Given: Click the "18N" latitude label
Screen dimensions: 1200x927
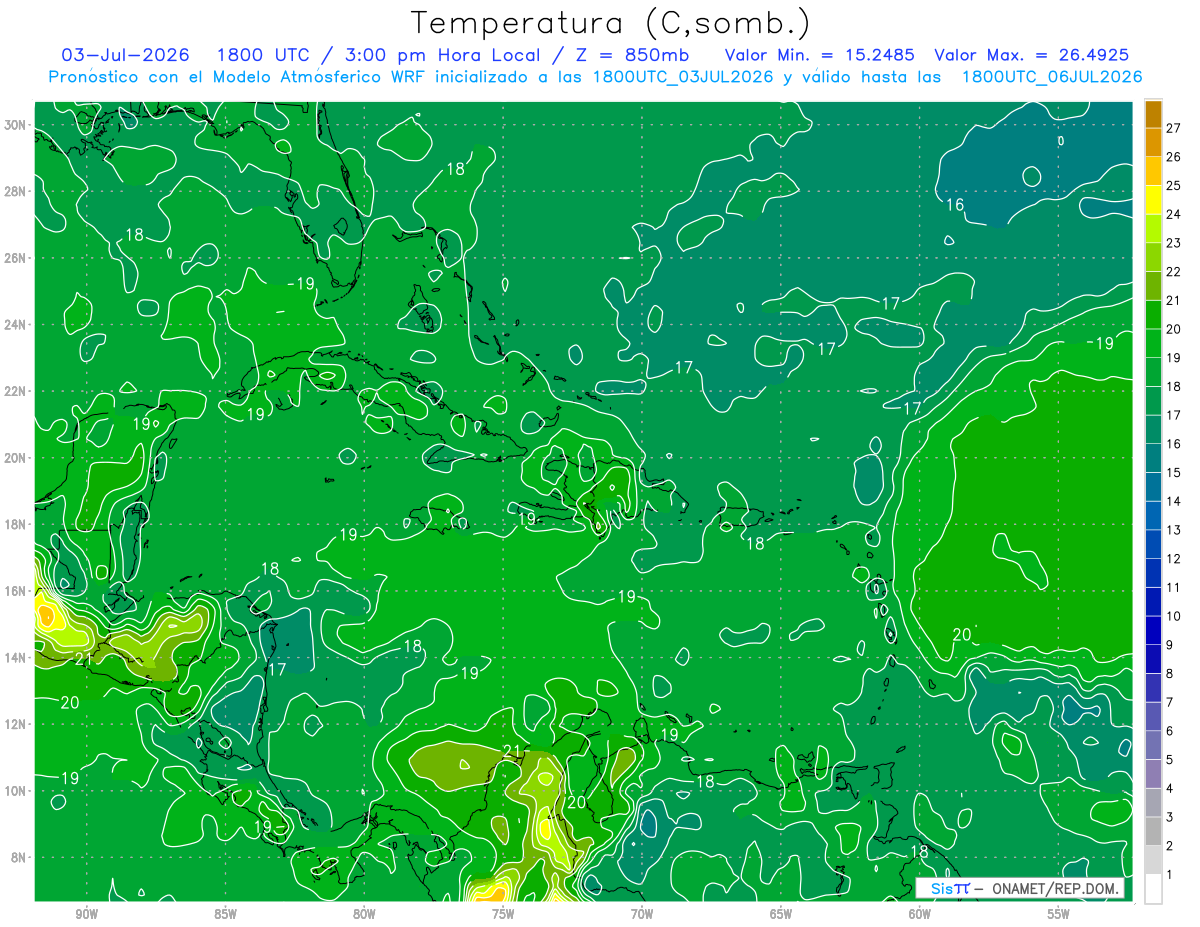Looking at the screenshot, I should pos(14,524).
